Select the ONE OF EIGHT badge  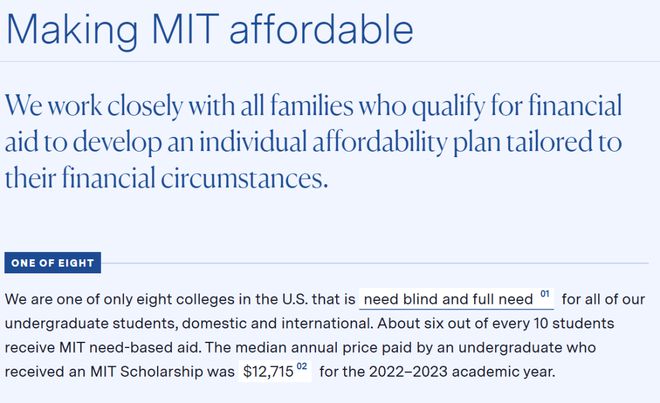(53, 263)
